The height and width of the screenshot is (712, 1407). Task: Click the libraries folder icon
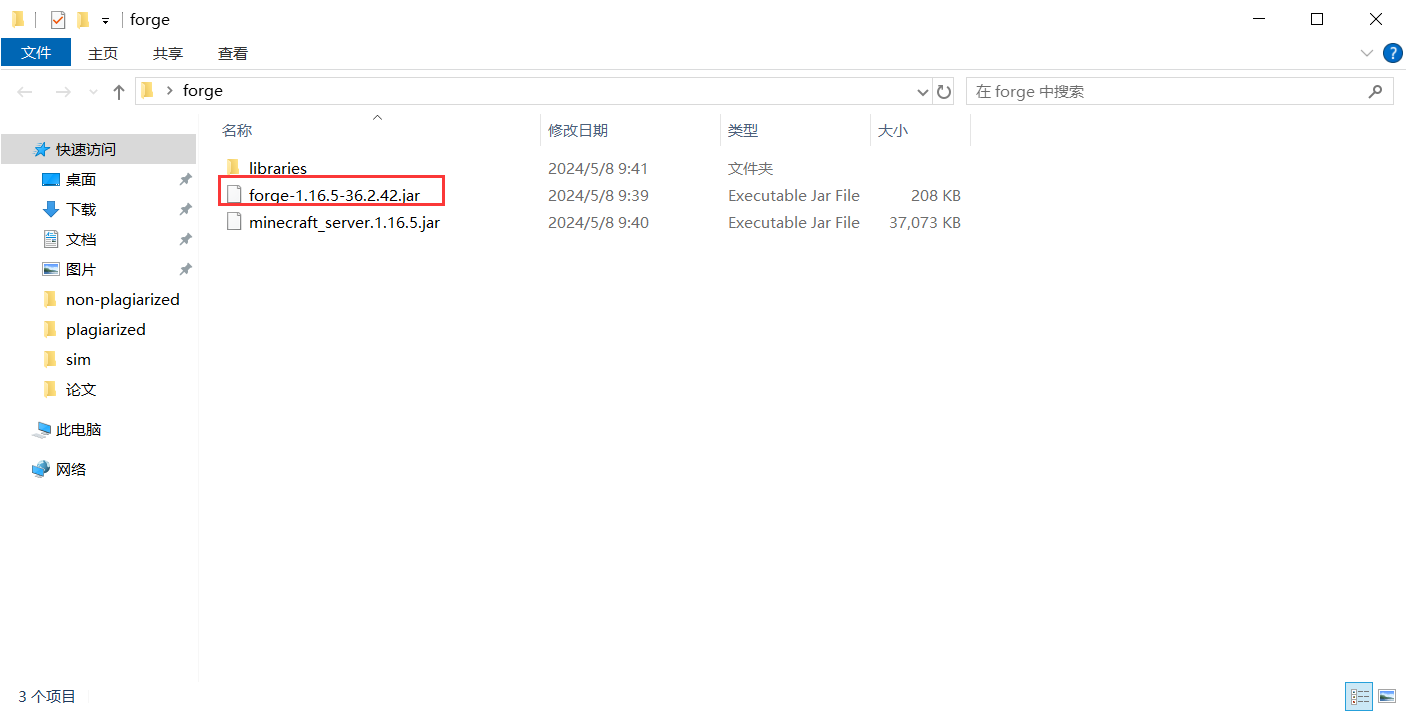click(233, 167)
